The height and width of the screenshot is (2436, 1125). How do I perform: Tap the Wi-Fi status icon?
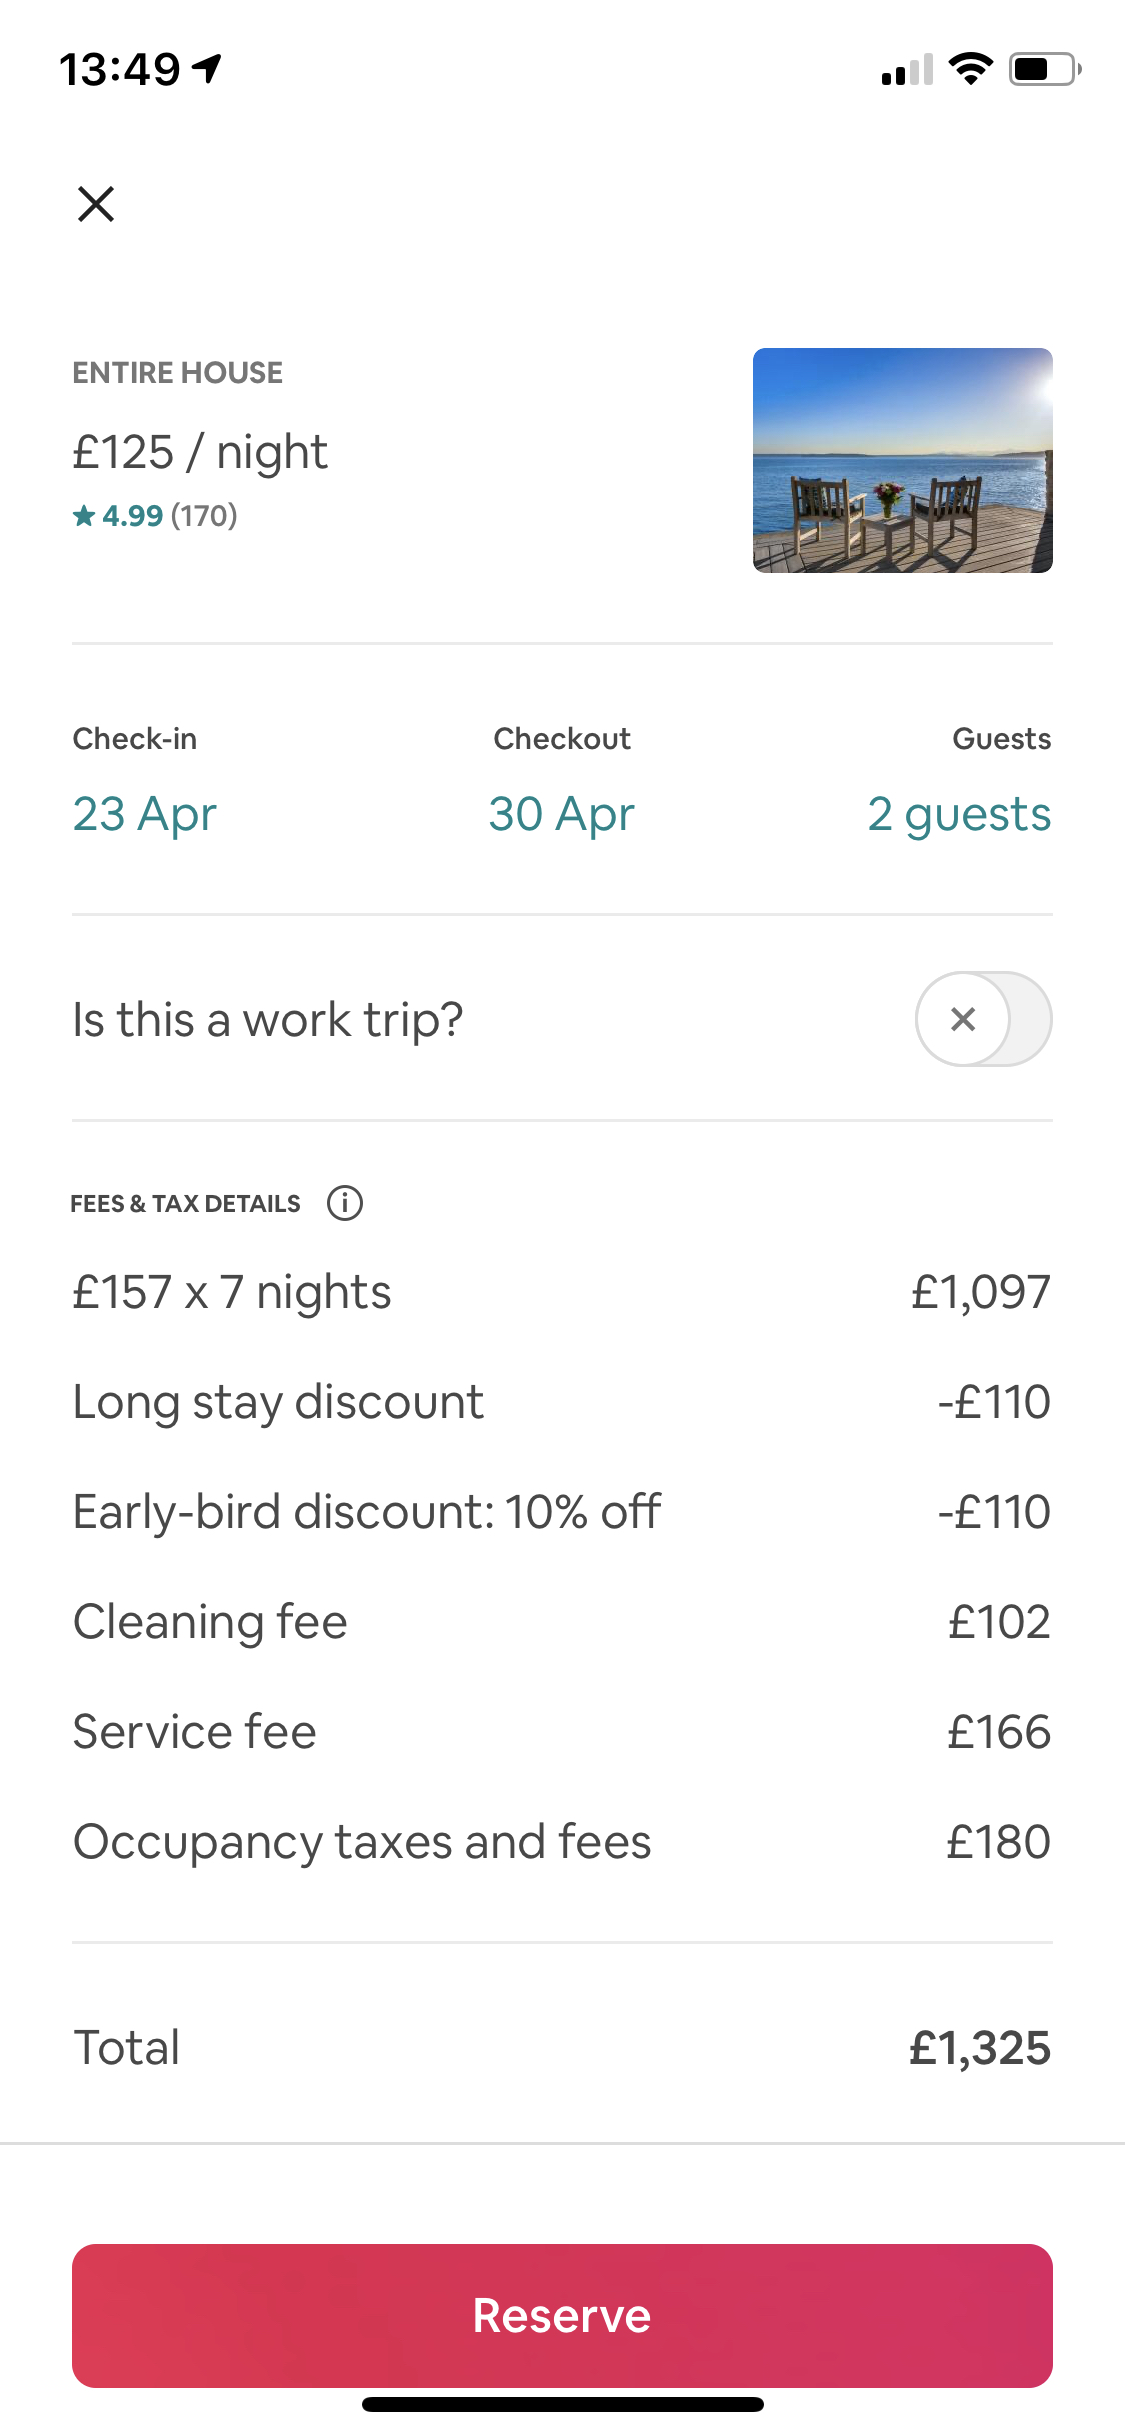pos(970,69)
